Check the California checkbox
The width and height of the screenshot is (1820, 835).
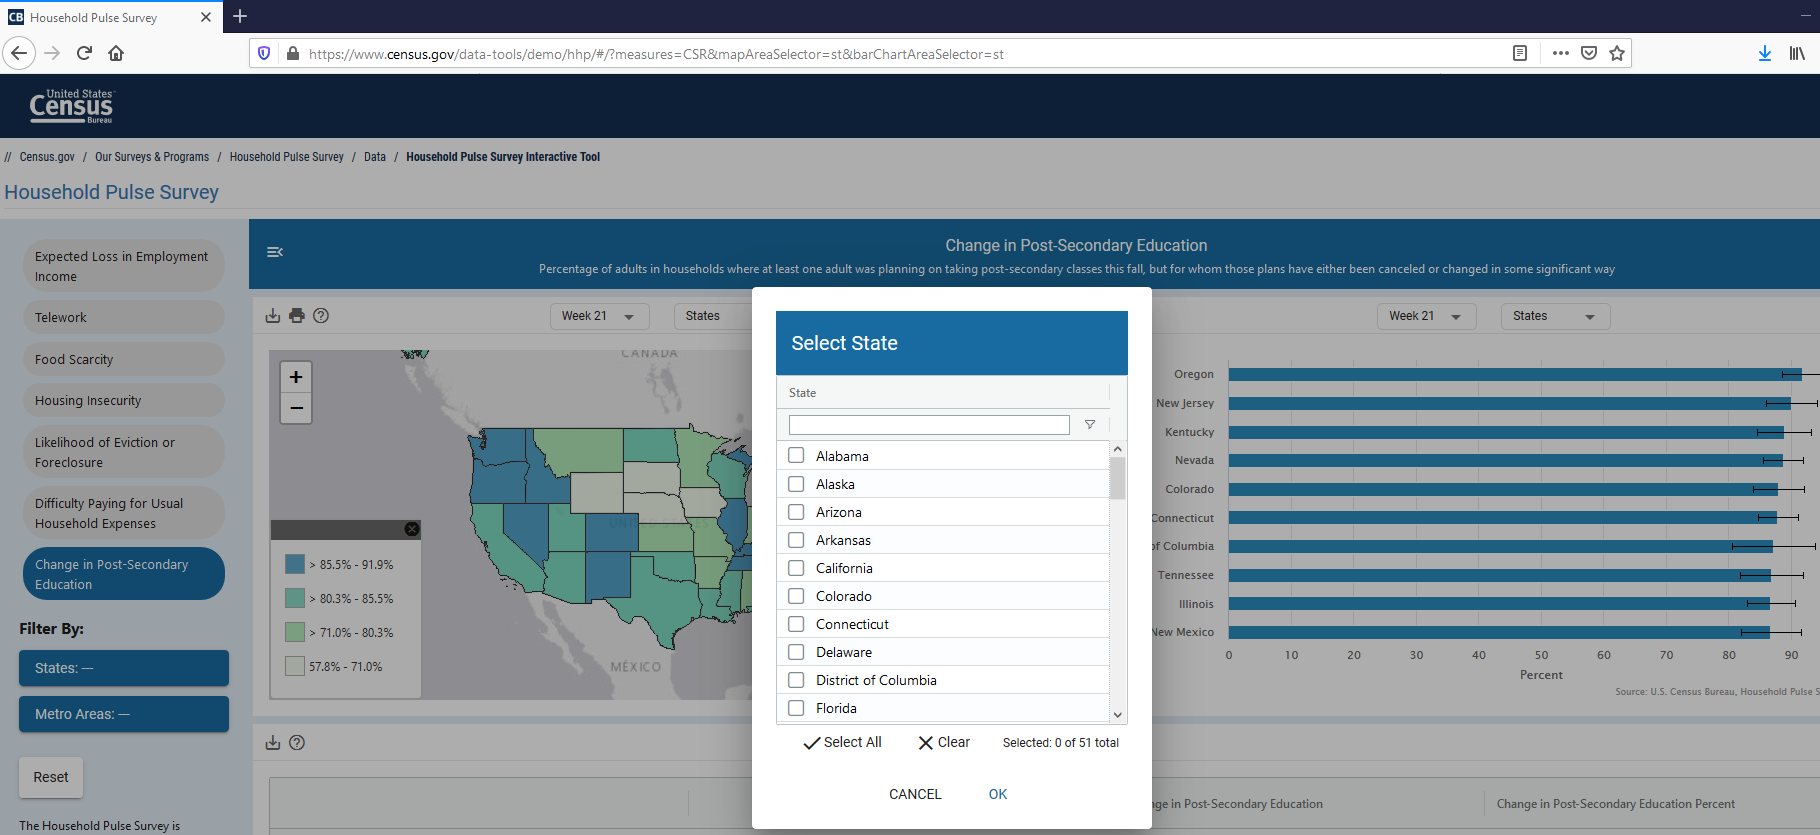(796, 568)
